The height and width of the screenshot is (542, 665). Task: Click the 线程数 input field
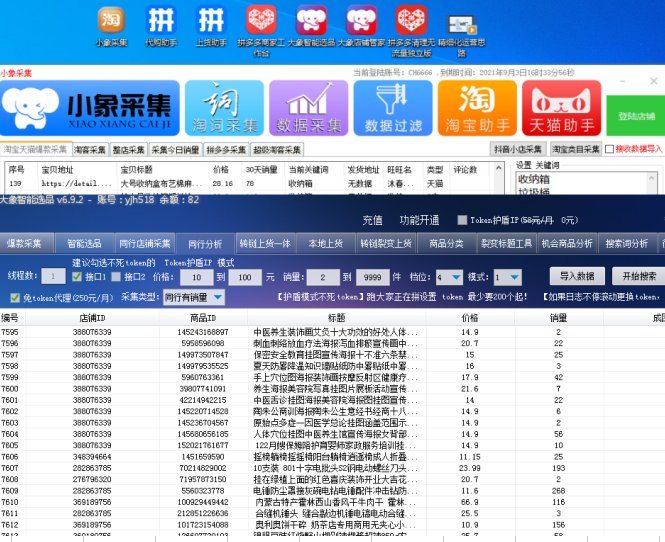(53, 277)
